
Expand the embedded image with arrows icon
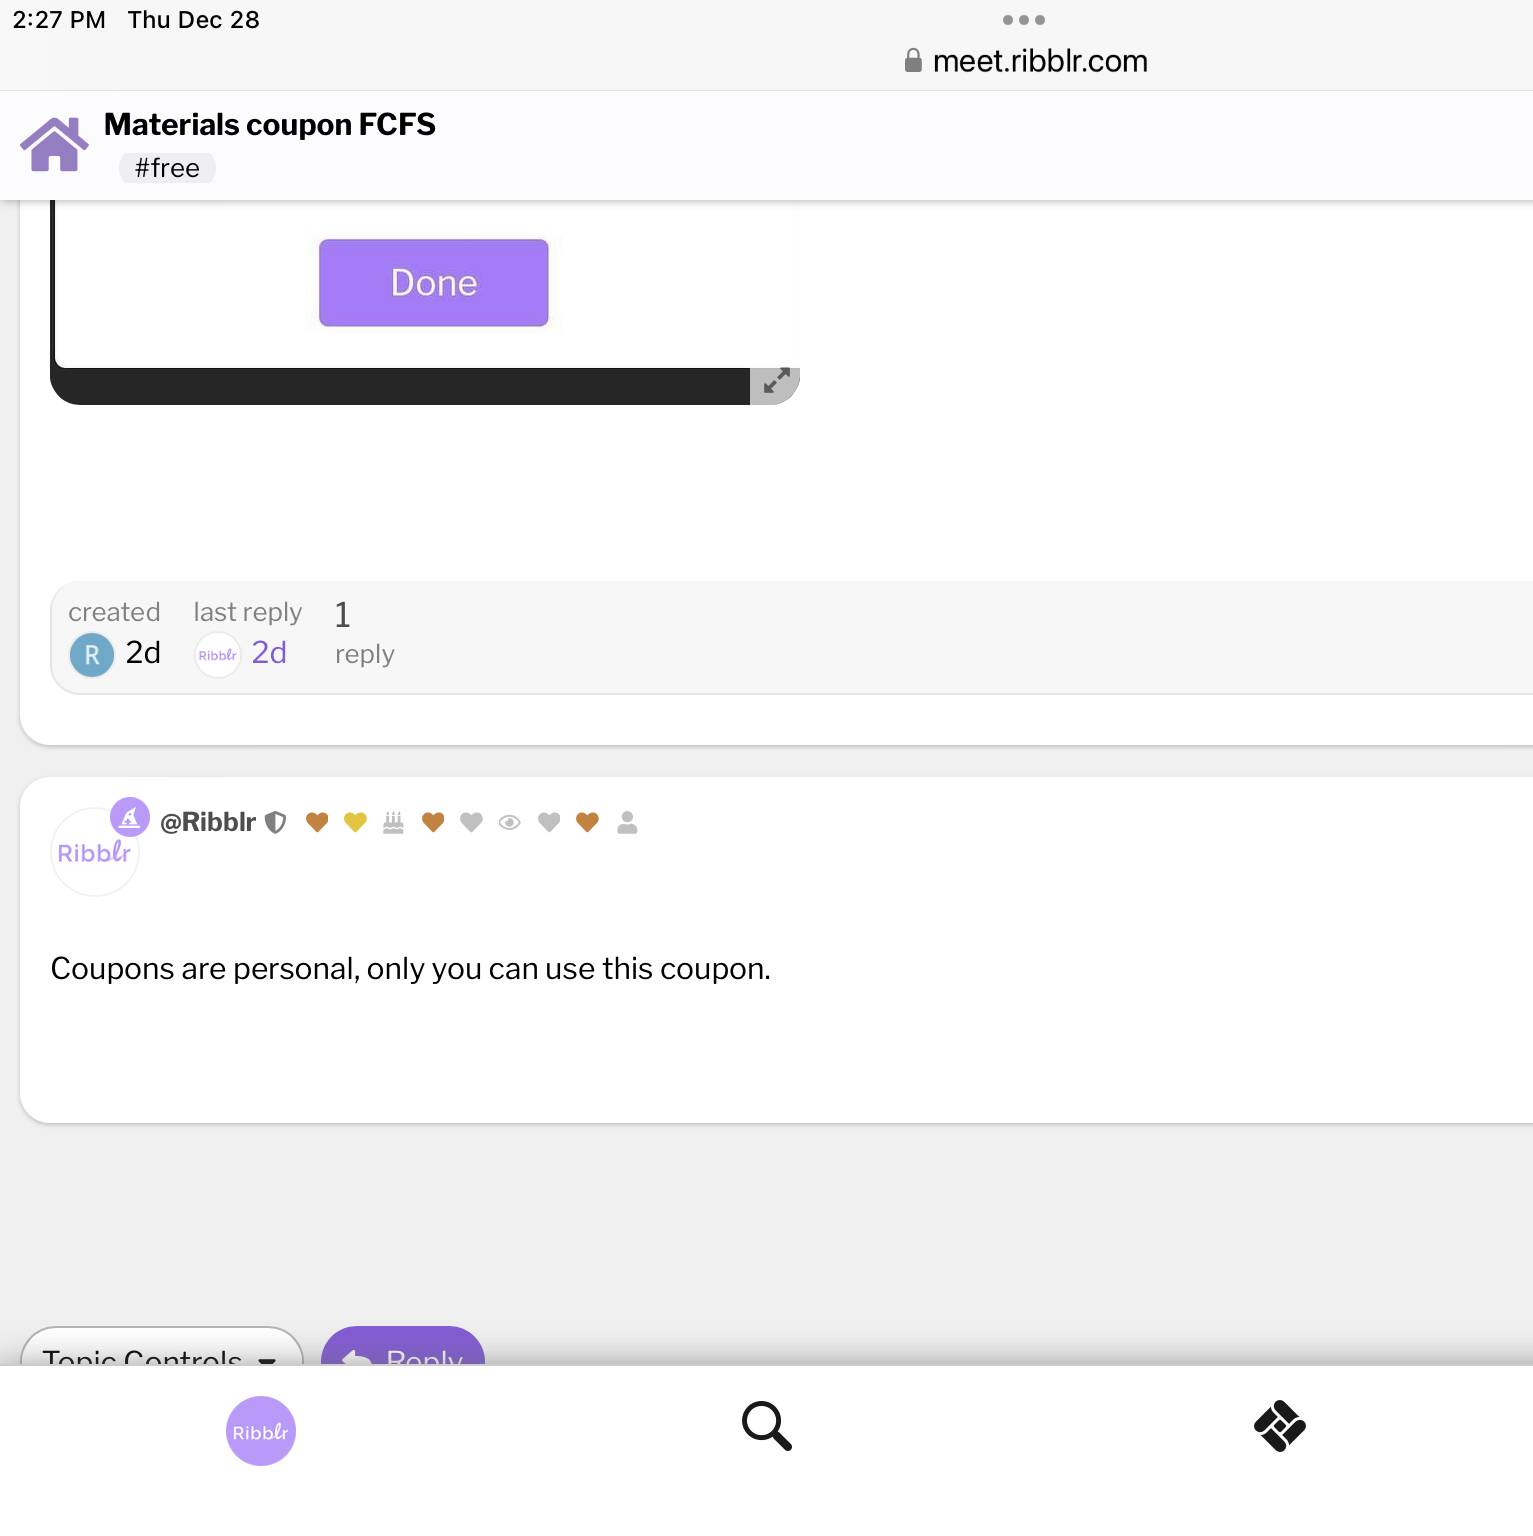pos(775,382)
